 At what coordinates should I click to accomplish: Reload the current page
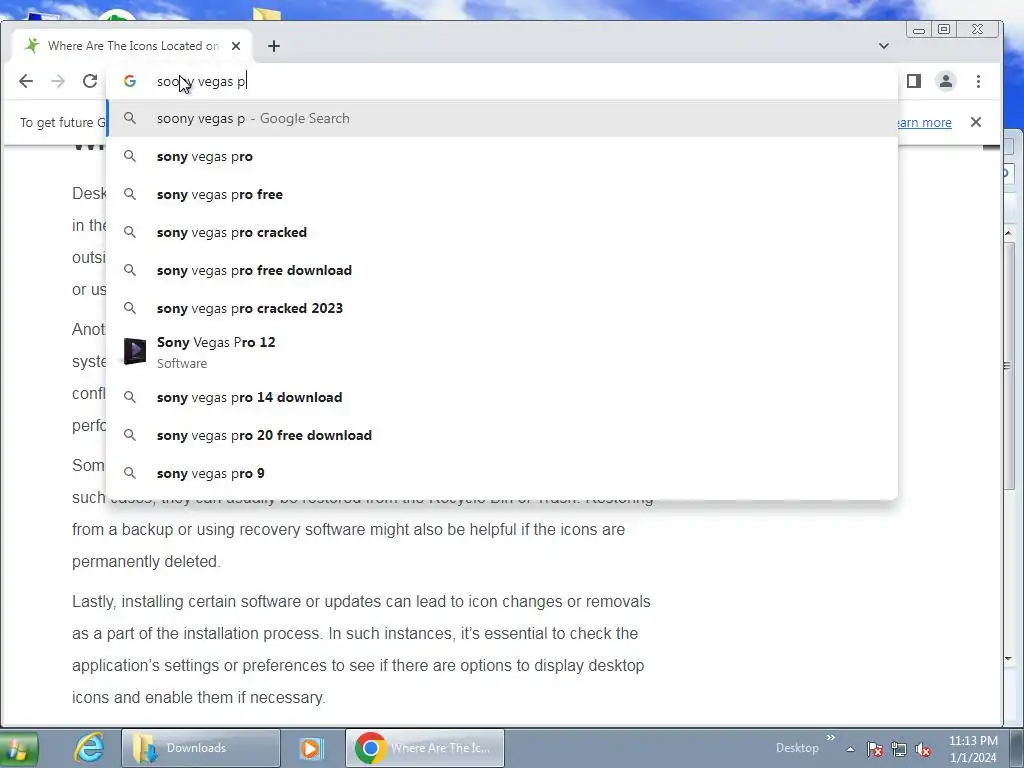coord(89,81)
